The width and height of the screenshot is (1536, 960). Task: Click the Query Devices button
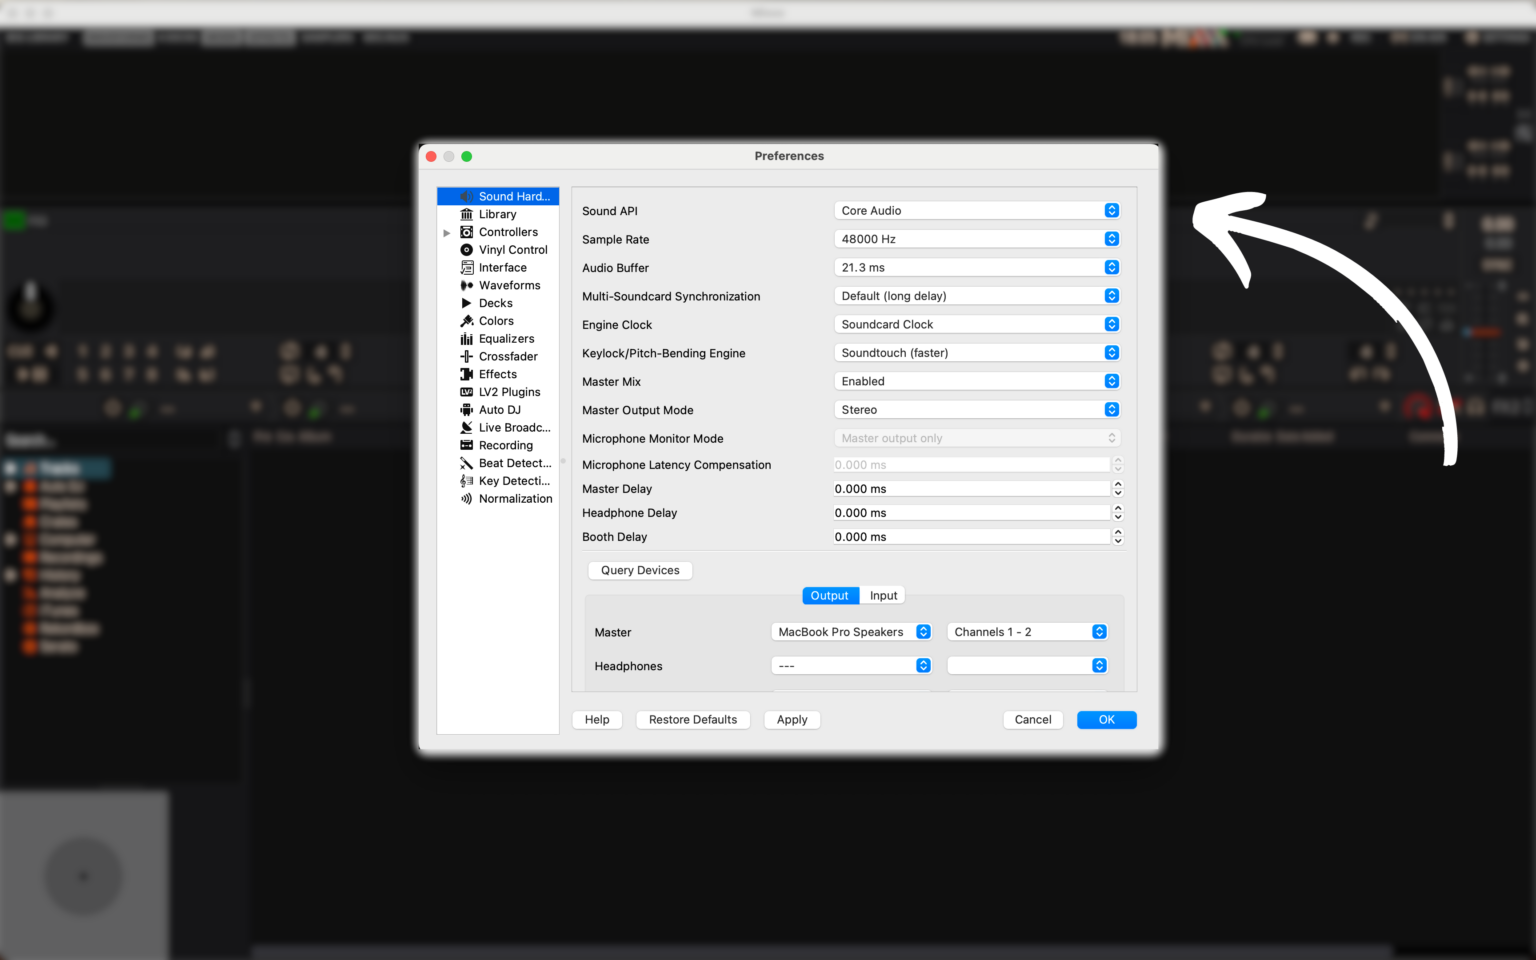coord(640,570)
